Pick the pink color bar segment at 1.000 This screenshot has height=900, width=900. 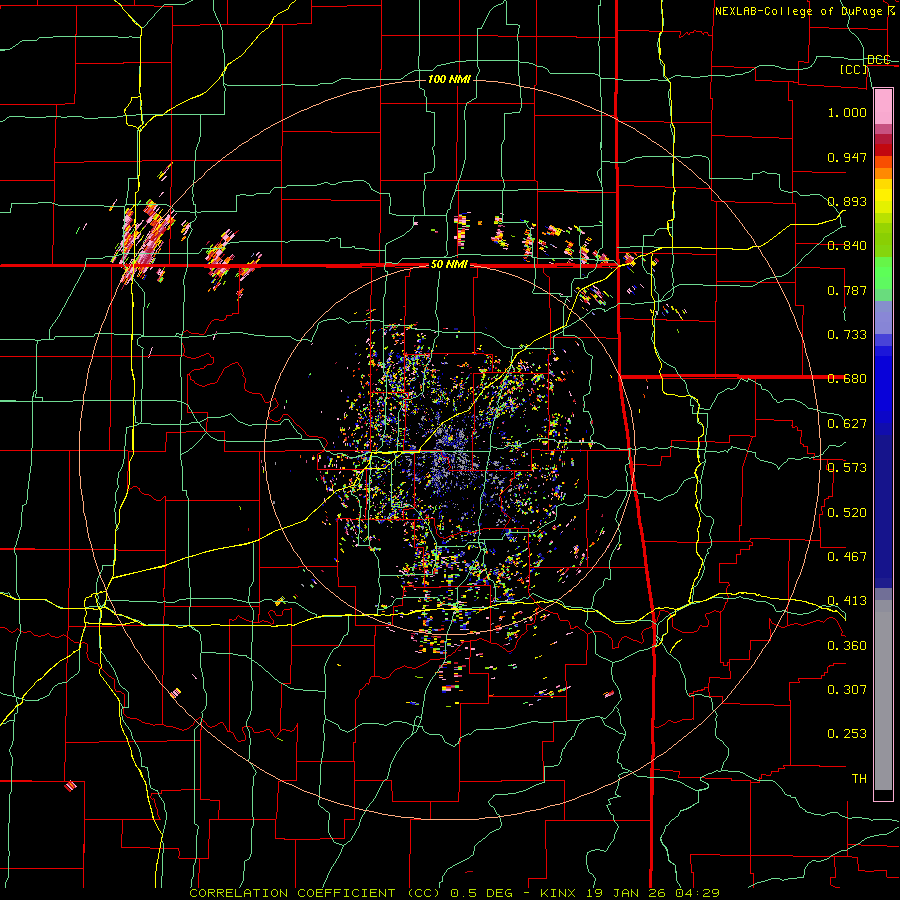pyautogui.click(x=883, y=106)
